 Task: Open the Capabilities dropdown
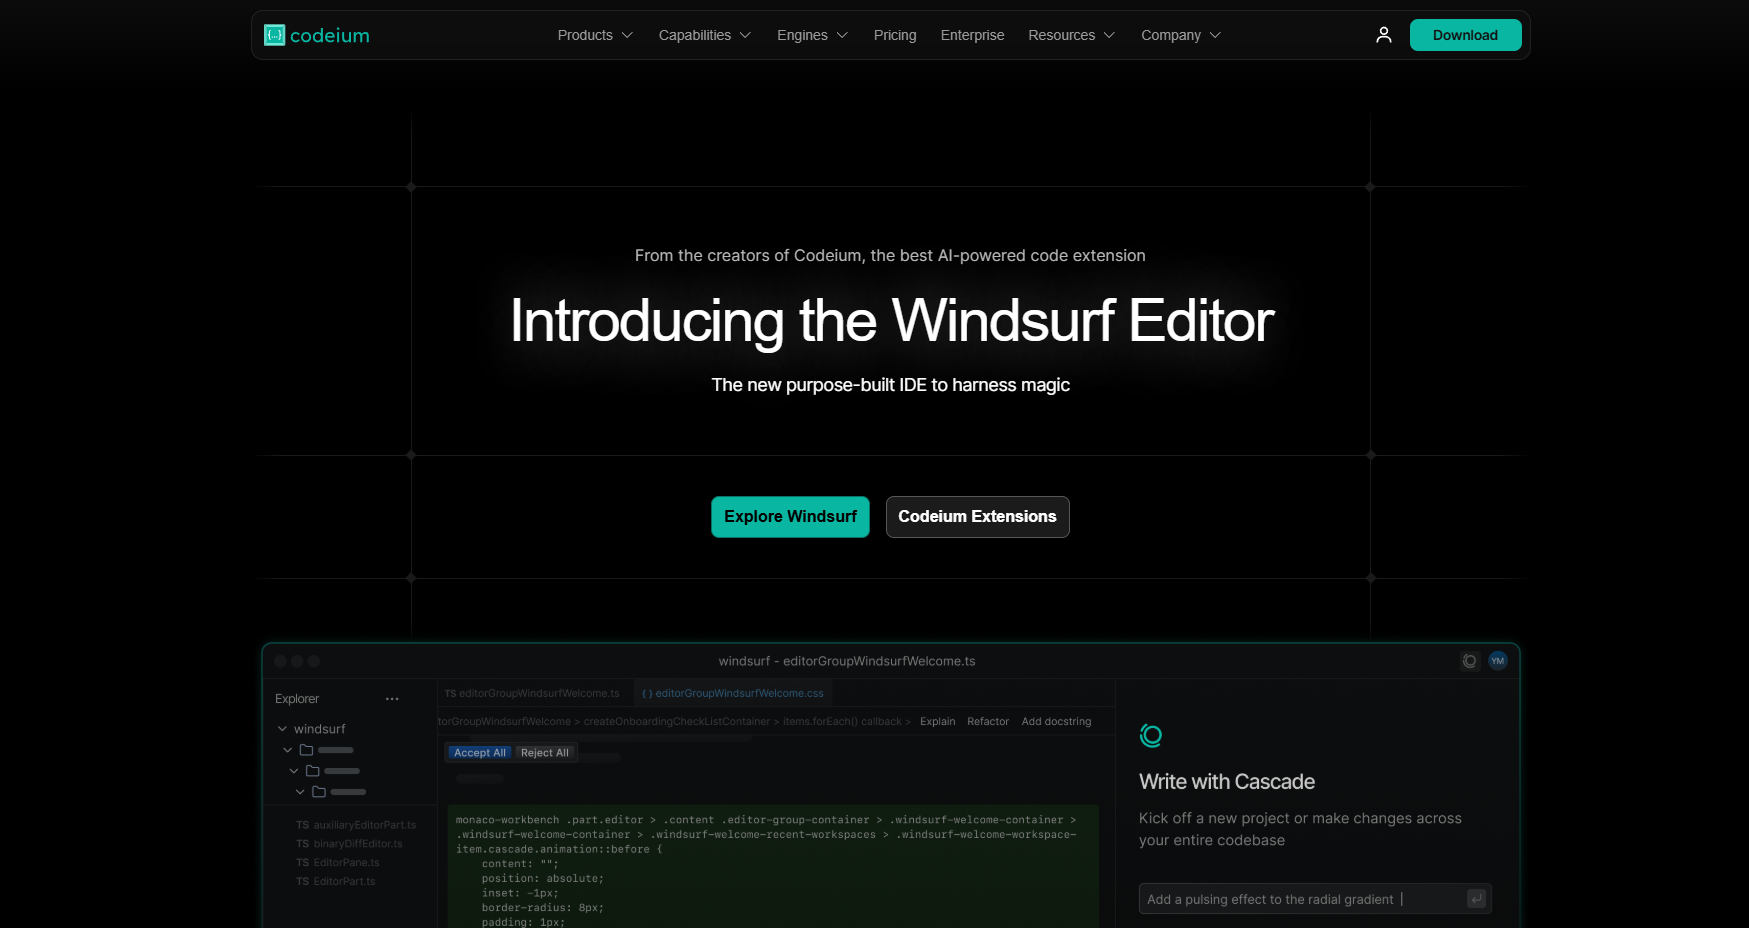[705, 35]
